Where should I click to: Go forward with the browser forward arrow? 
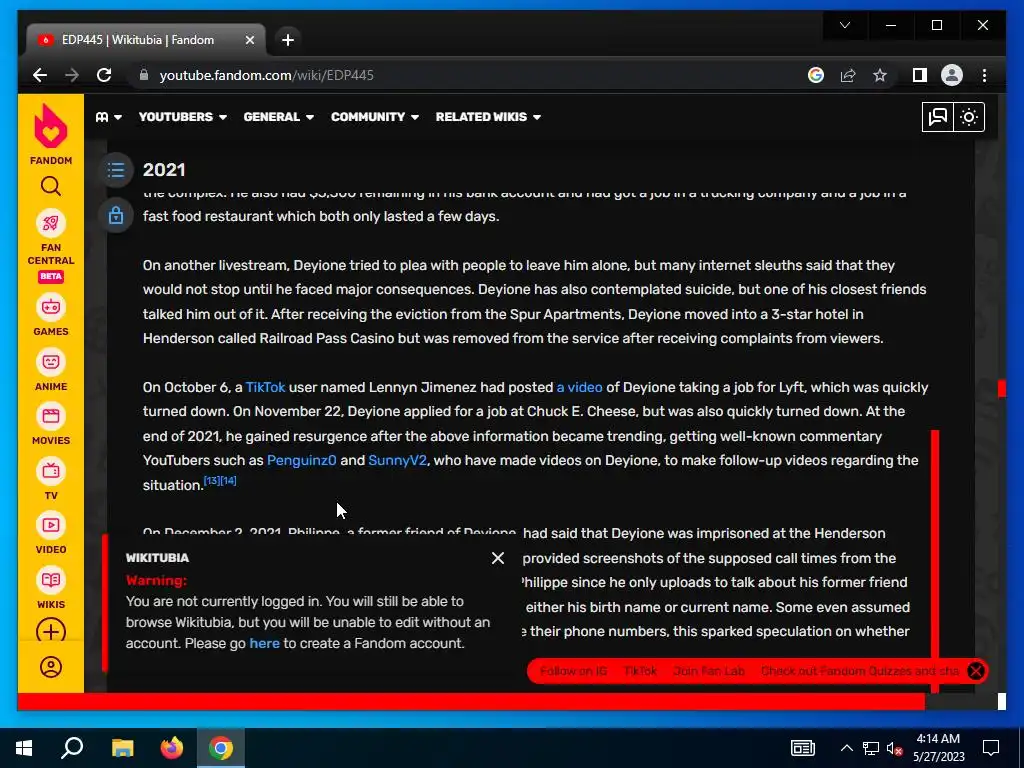(x=72, y=75)
